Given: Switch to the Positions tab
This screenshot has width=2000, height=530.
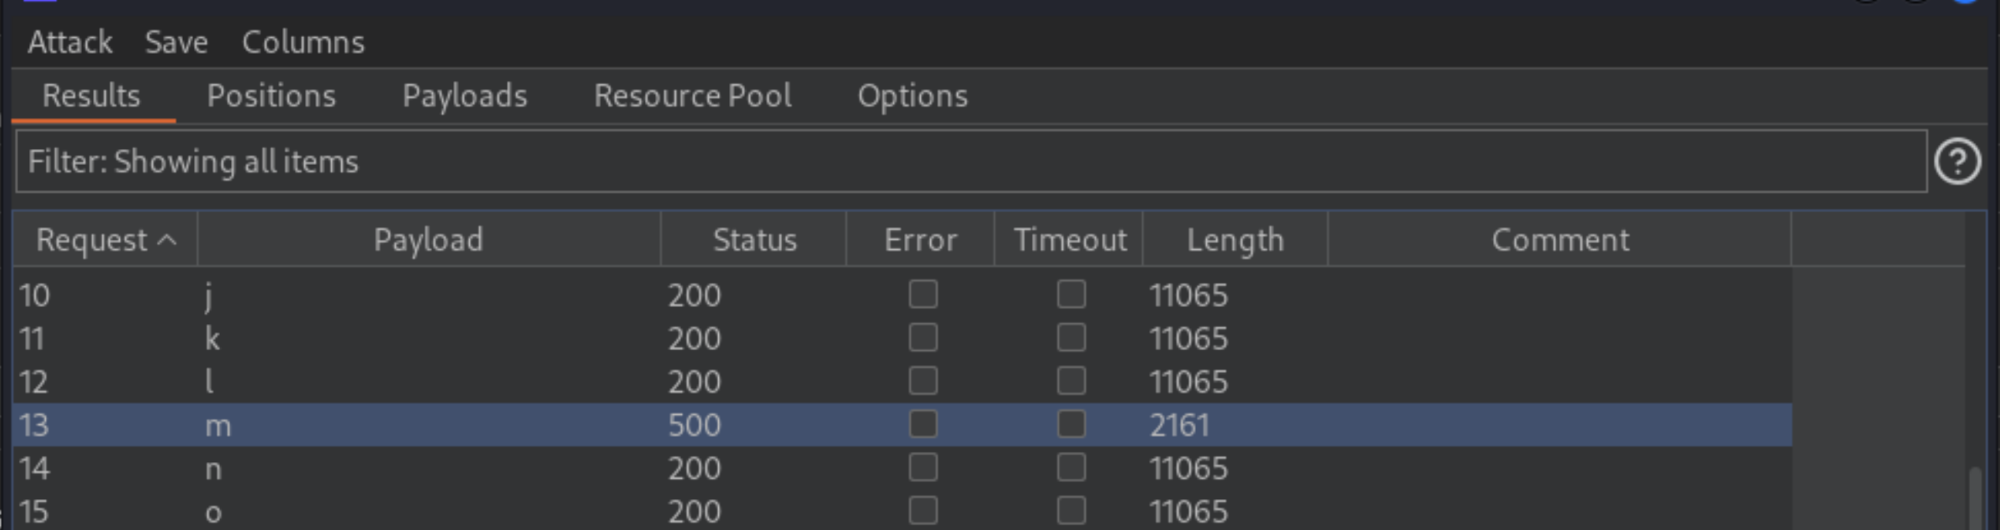Looking at the screenshot, I should tap(271, 96).
